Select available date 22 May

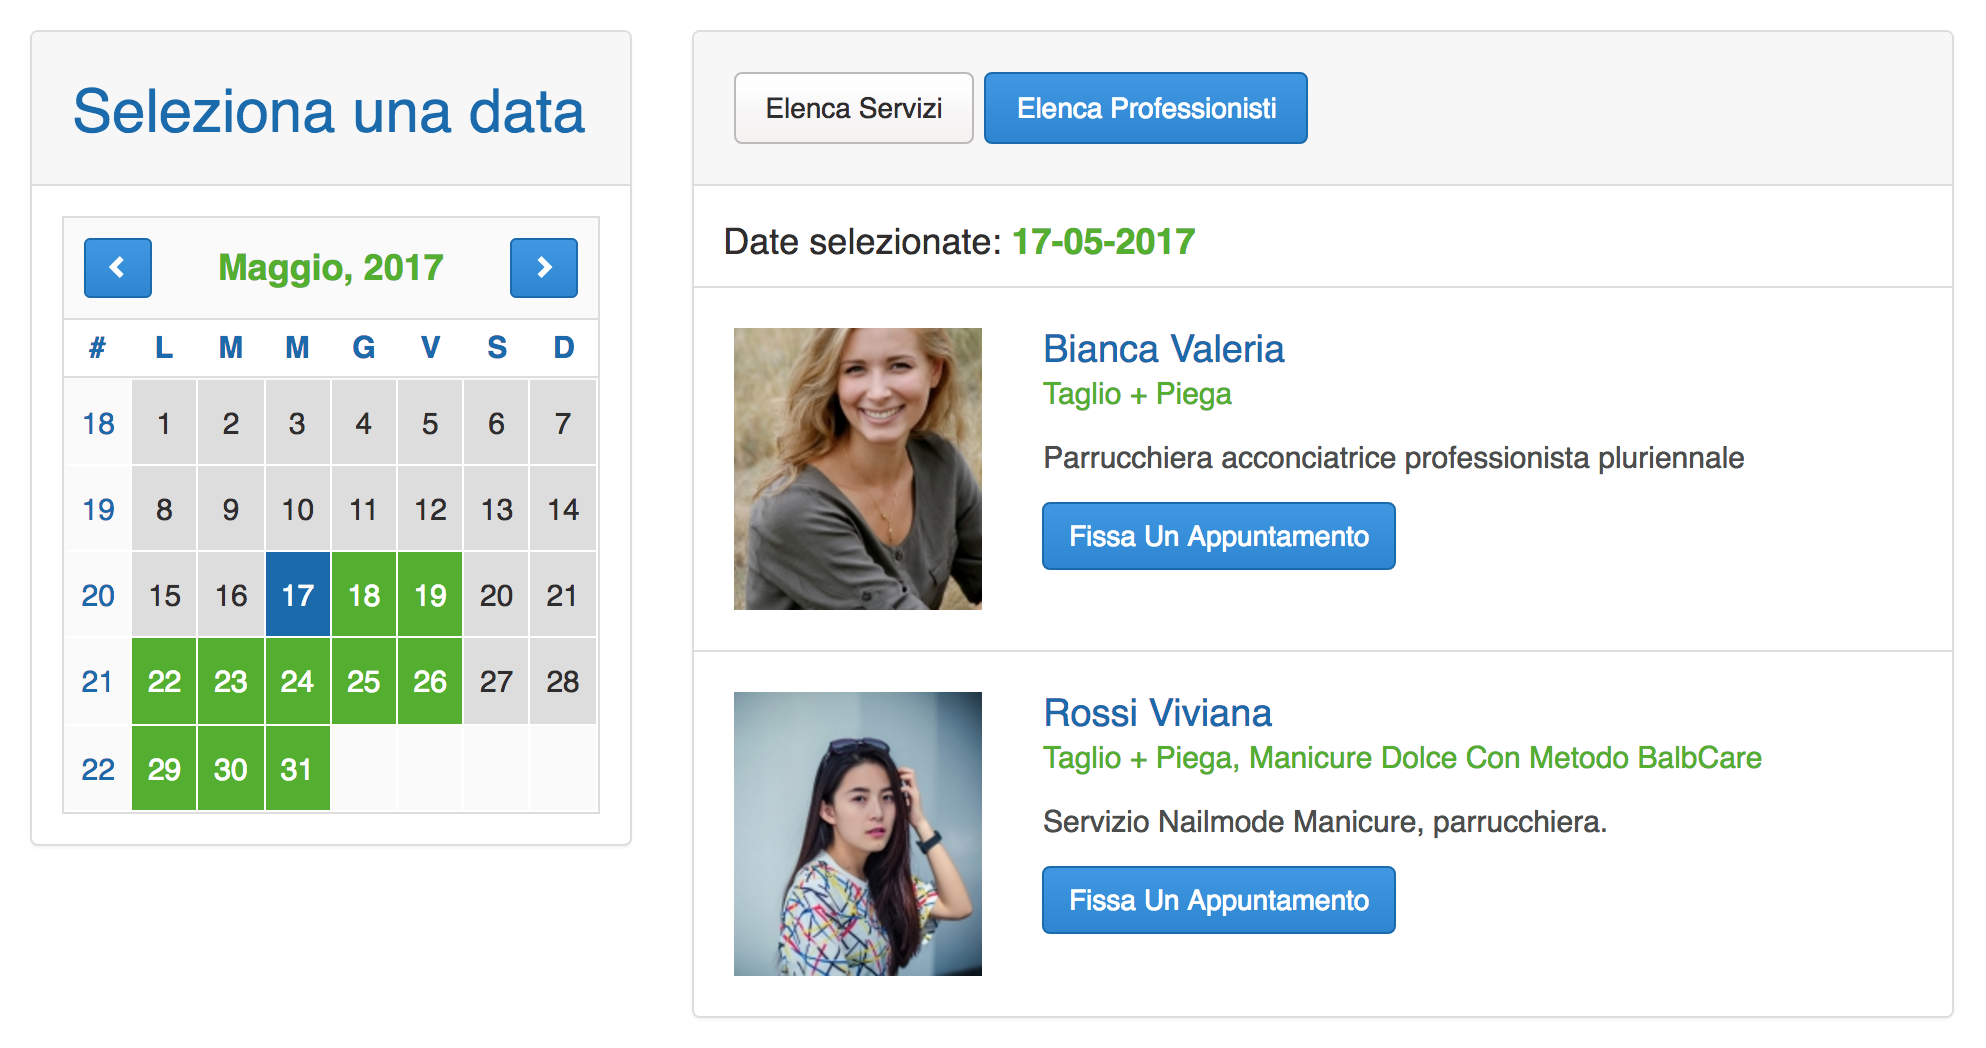pyautogui.click(x=164, y=681)
